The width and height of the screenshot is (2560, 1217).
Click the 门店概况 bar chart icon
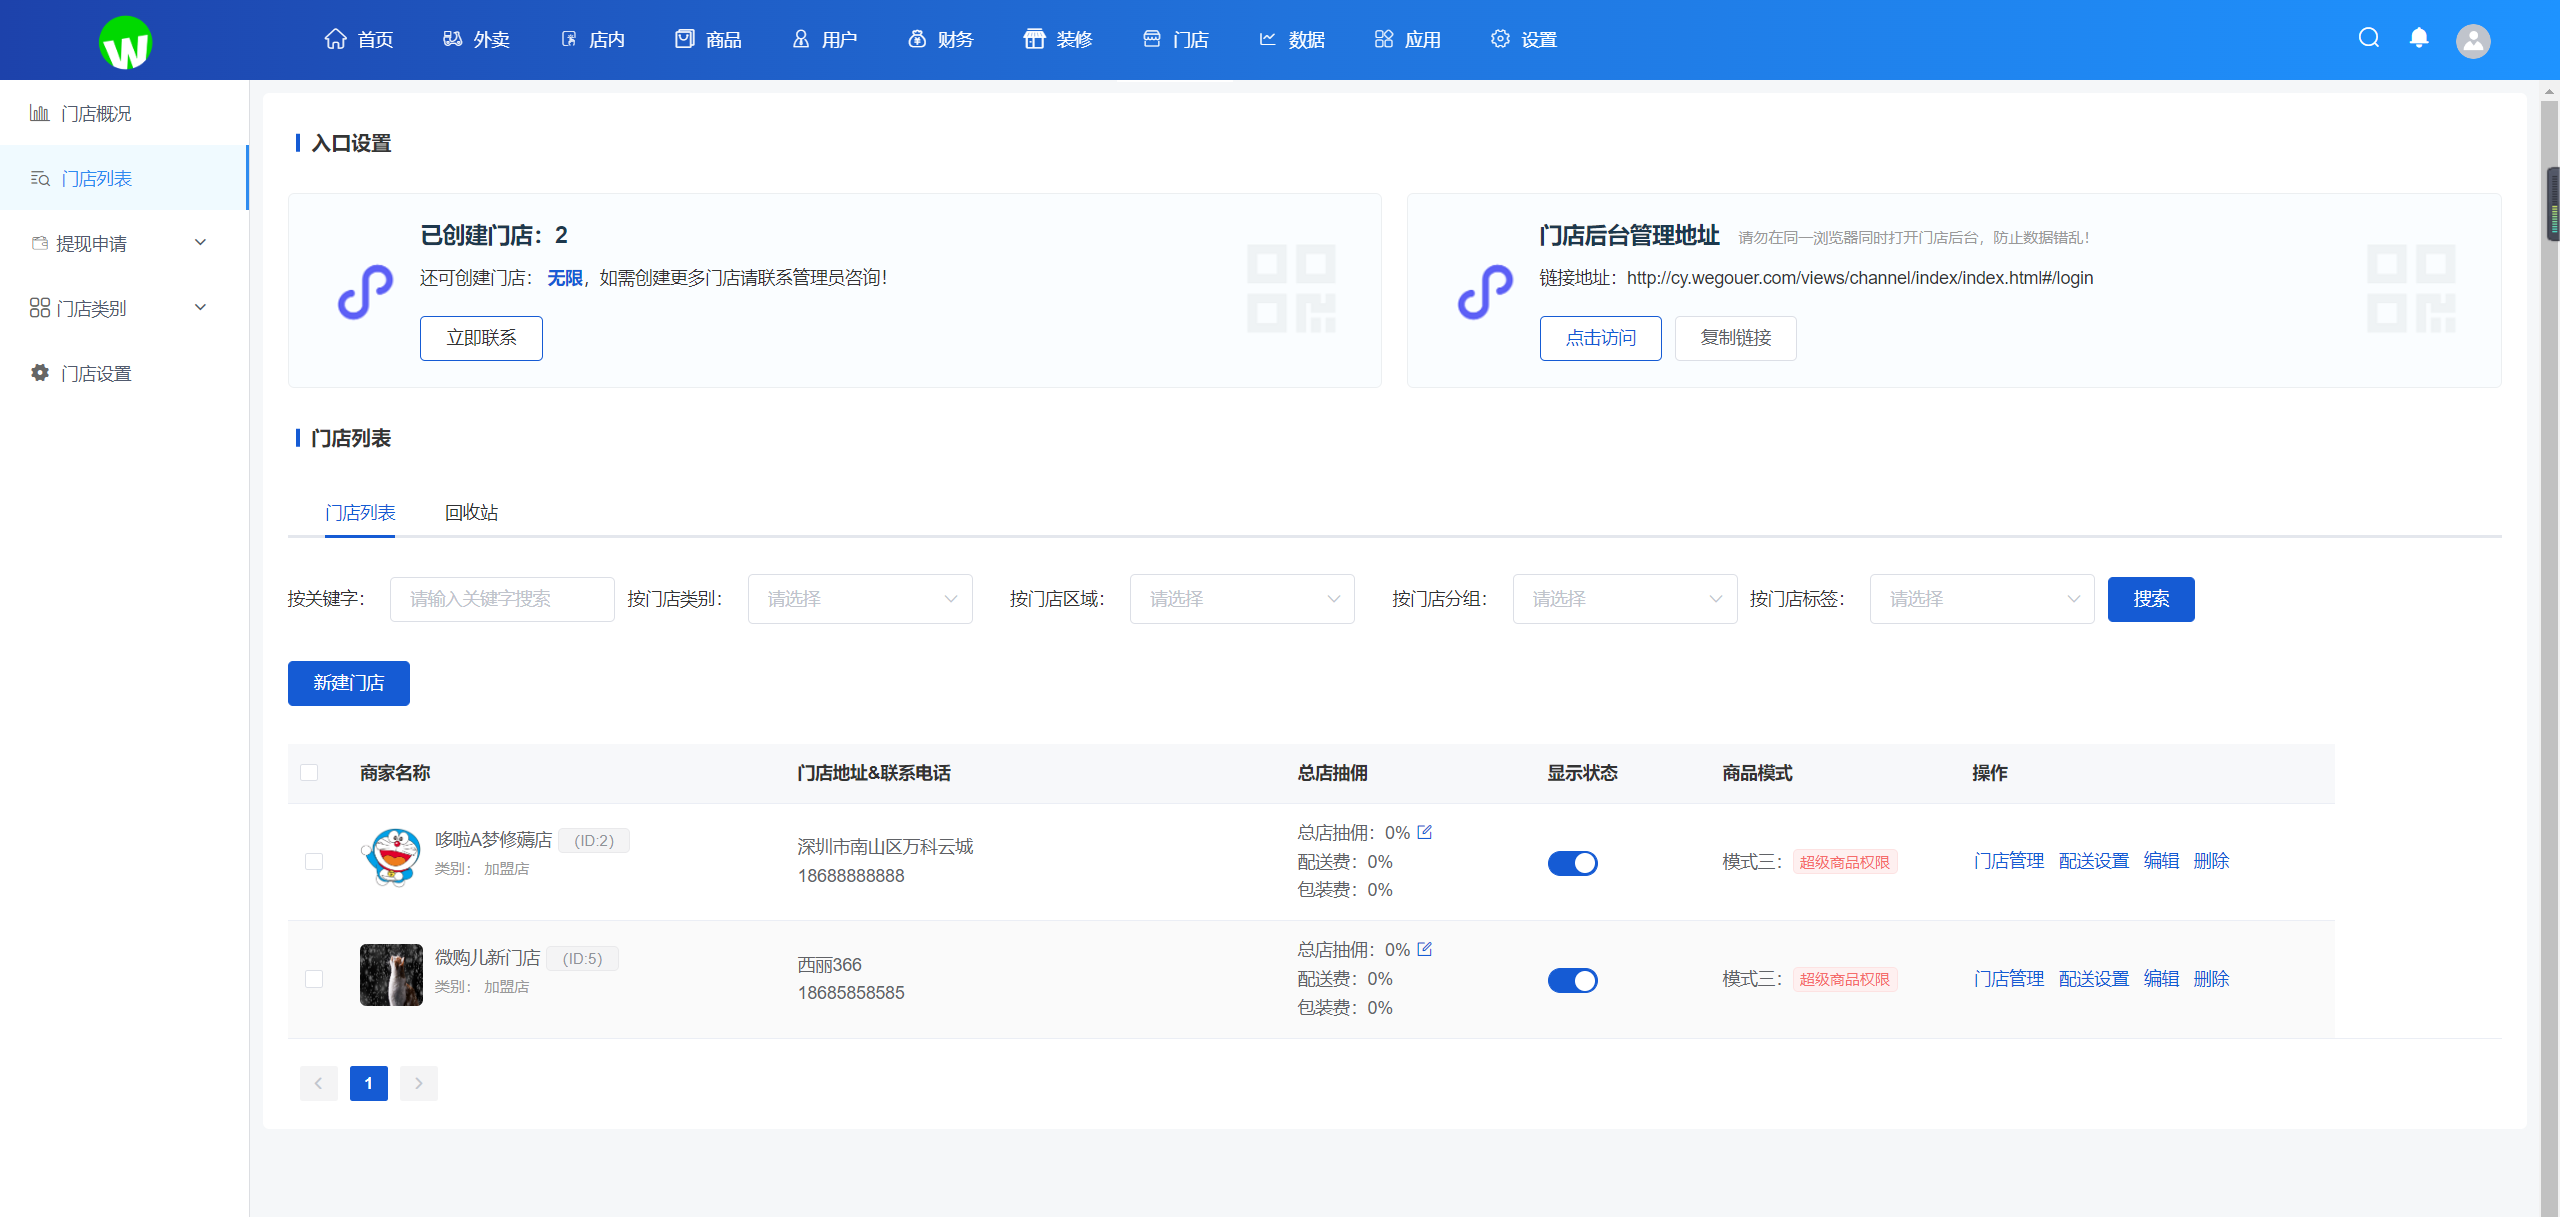point(40,113)
